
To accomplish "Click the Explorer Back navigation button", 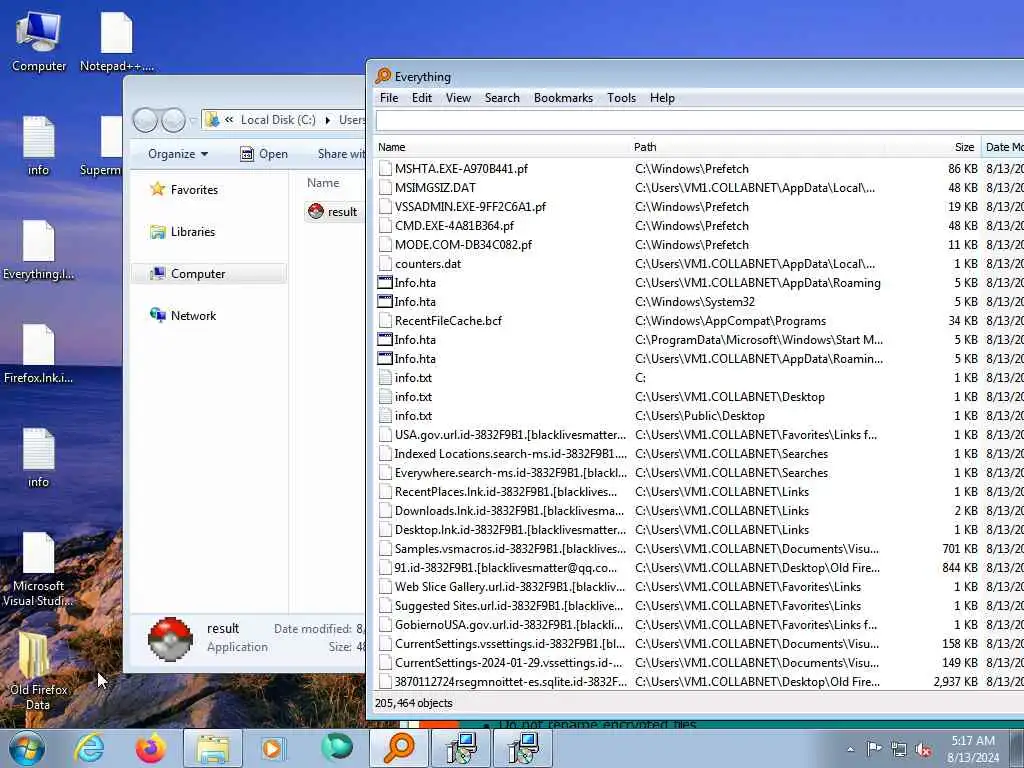I will click(145, 120).
